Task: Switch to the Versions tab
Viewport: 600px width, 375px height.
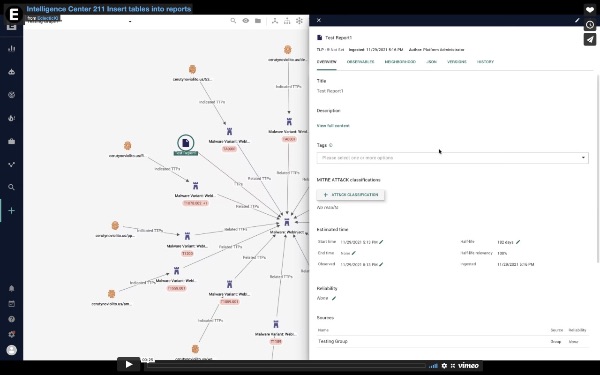Action: coord(457,62)
